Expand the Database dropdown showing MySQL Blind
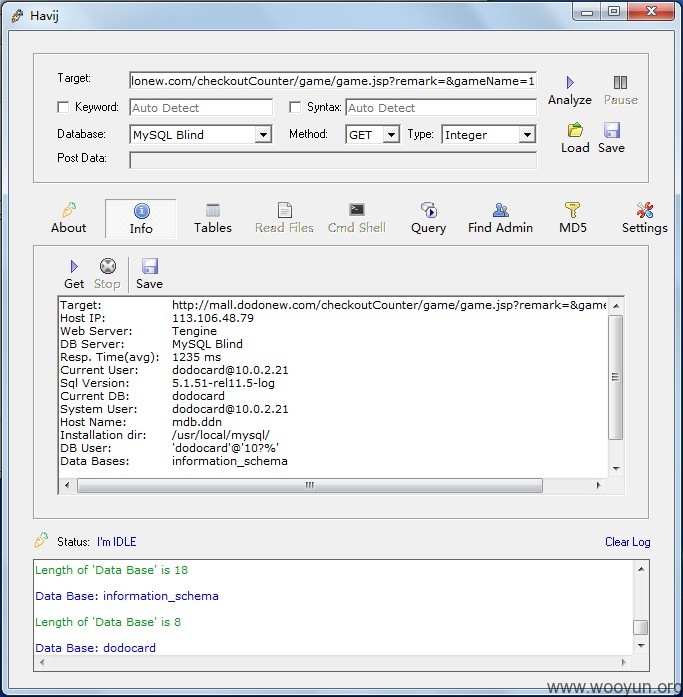 [263, 135]
